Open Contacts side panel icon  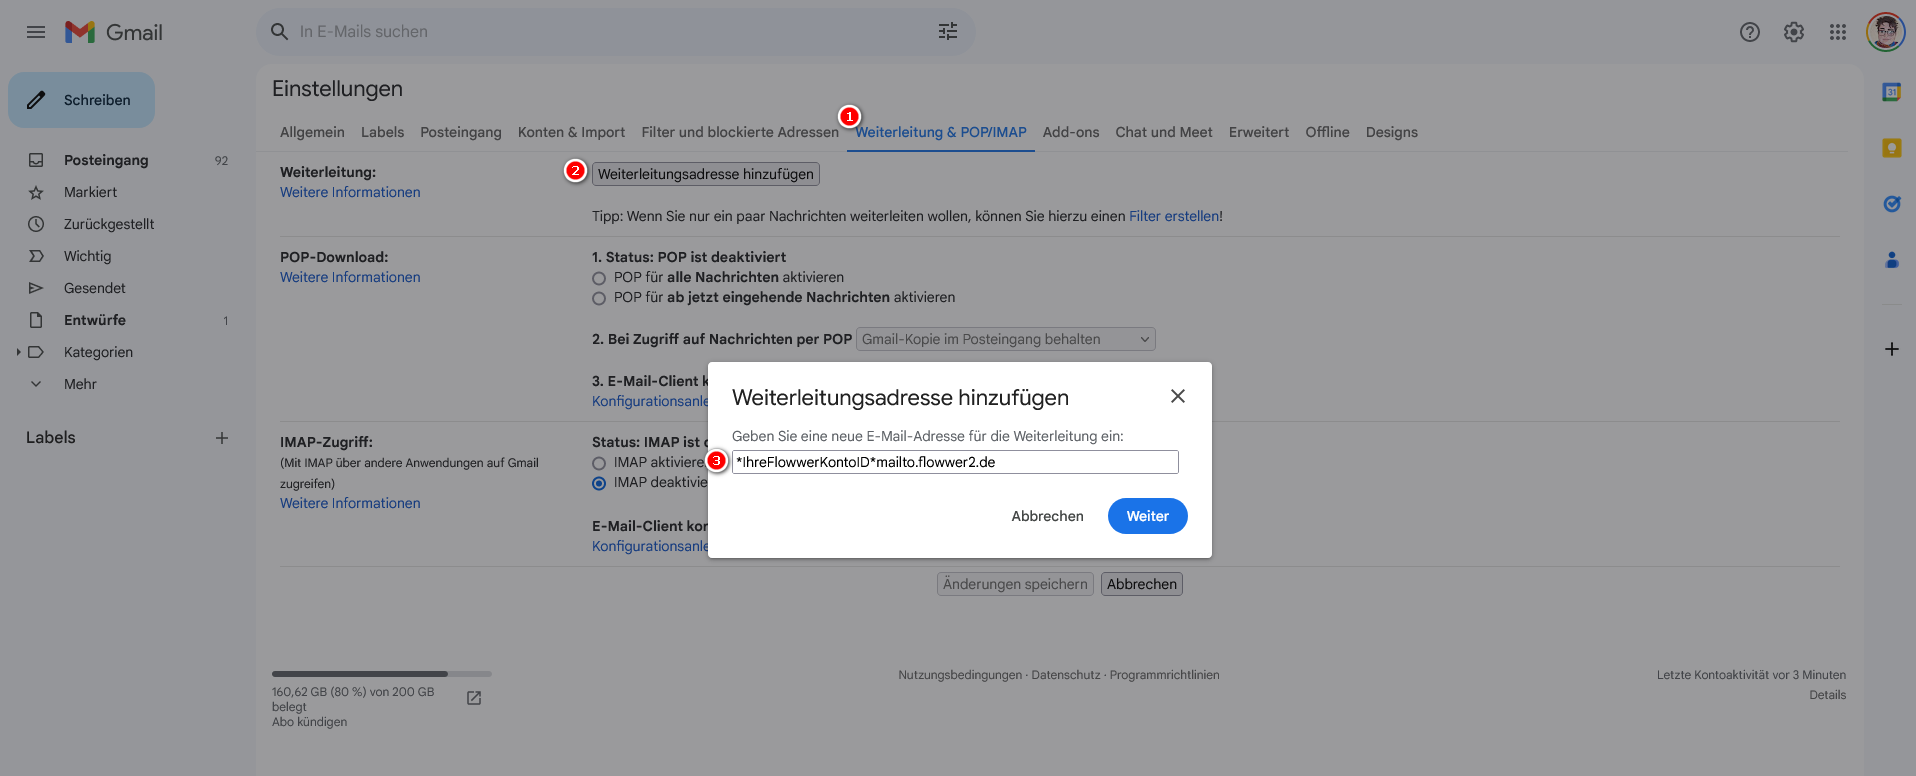tap(1891, 260)
